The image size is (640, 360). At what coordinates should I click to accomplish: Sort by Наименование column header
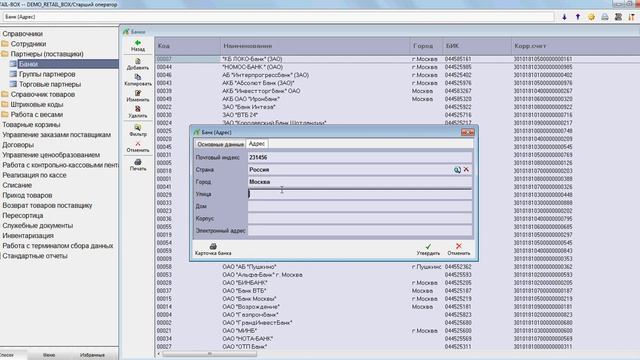click(x=315, y=46)
